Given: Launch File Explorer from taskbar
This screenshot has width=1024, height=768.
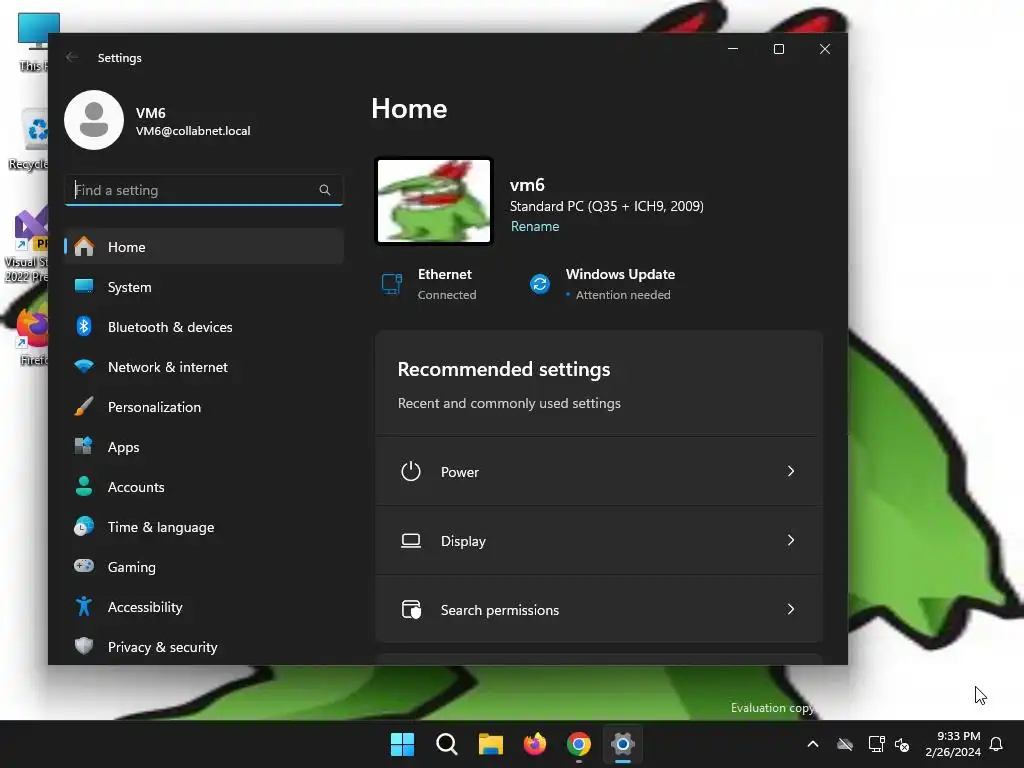Looking at the screenshot, I should [490, 744].
